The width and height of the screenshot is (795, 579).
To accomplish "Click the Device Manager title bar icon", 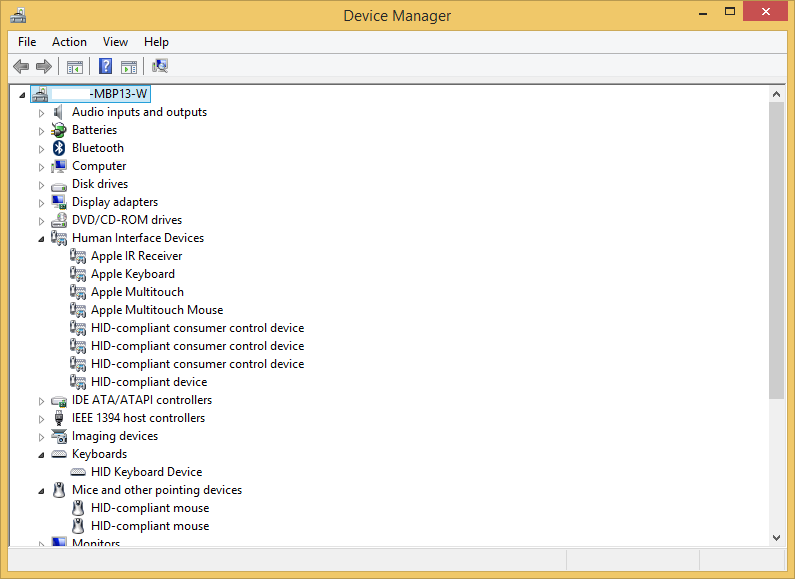I will point(18,15).
